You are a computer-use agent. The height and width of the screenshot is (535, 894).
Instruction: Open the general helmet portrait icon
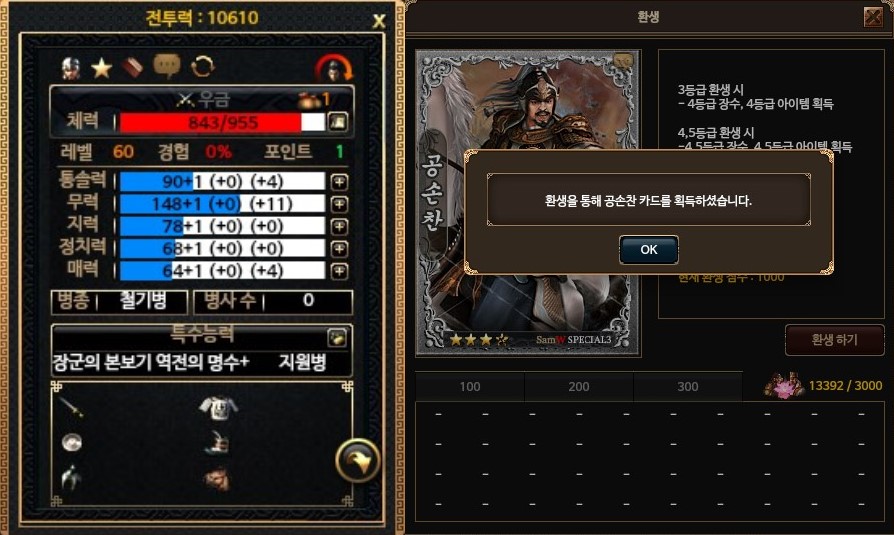[x=71, y=68]
